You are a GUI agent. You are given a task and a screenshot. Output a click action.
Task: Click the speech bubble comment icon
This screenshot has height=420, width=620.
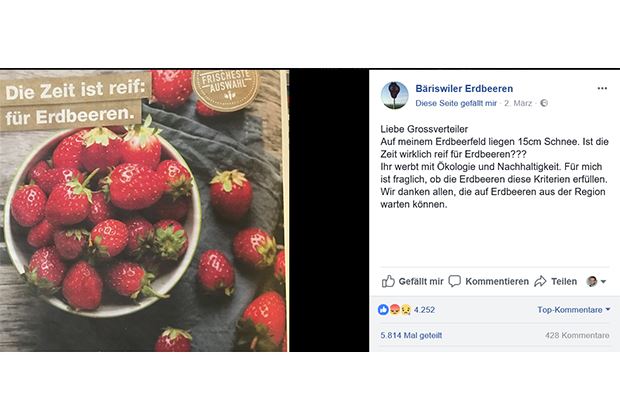[455, 281]
